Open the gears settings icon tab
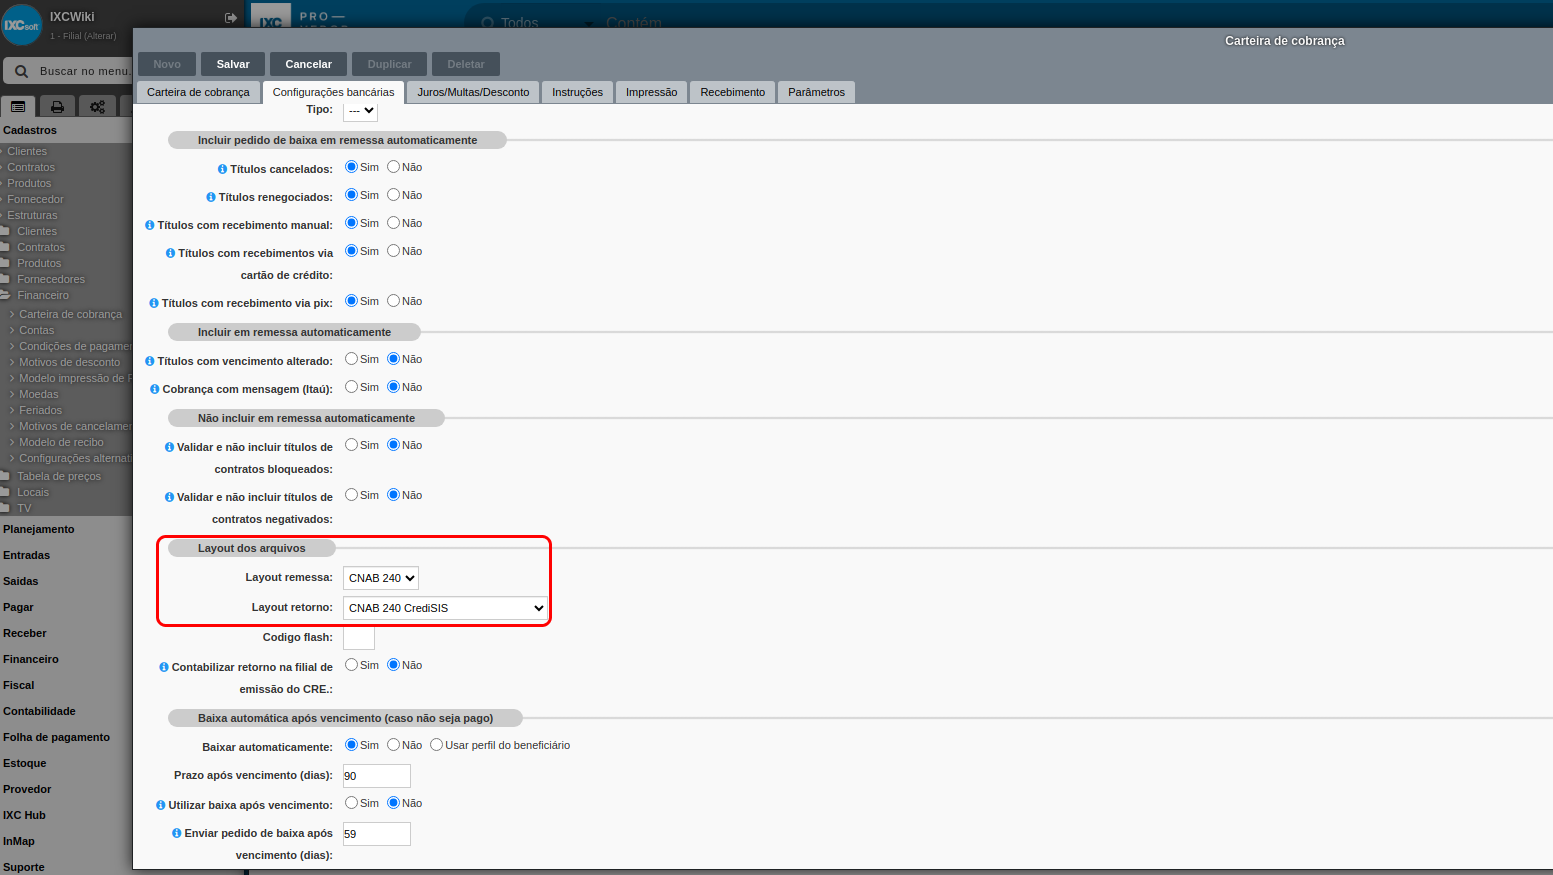This screenshot has width=1553, height=875. [97, 106]
